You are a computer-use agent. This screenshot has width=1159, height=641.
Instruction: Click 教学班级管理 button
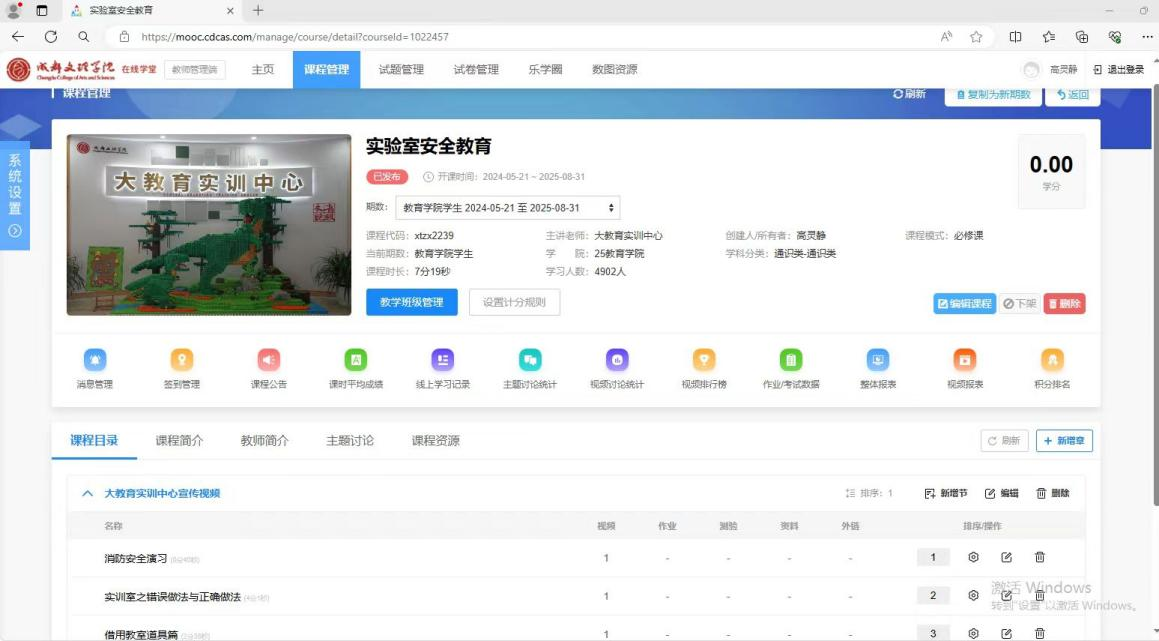[x=412, y=302]
